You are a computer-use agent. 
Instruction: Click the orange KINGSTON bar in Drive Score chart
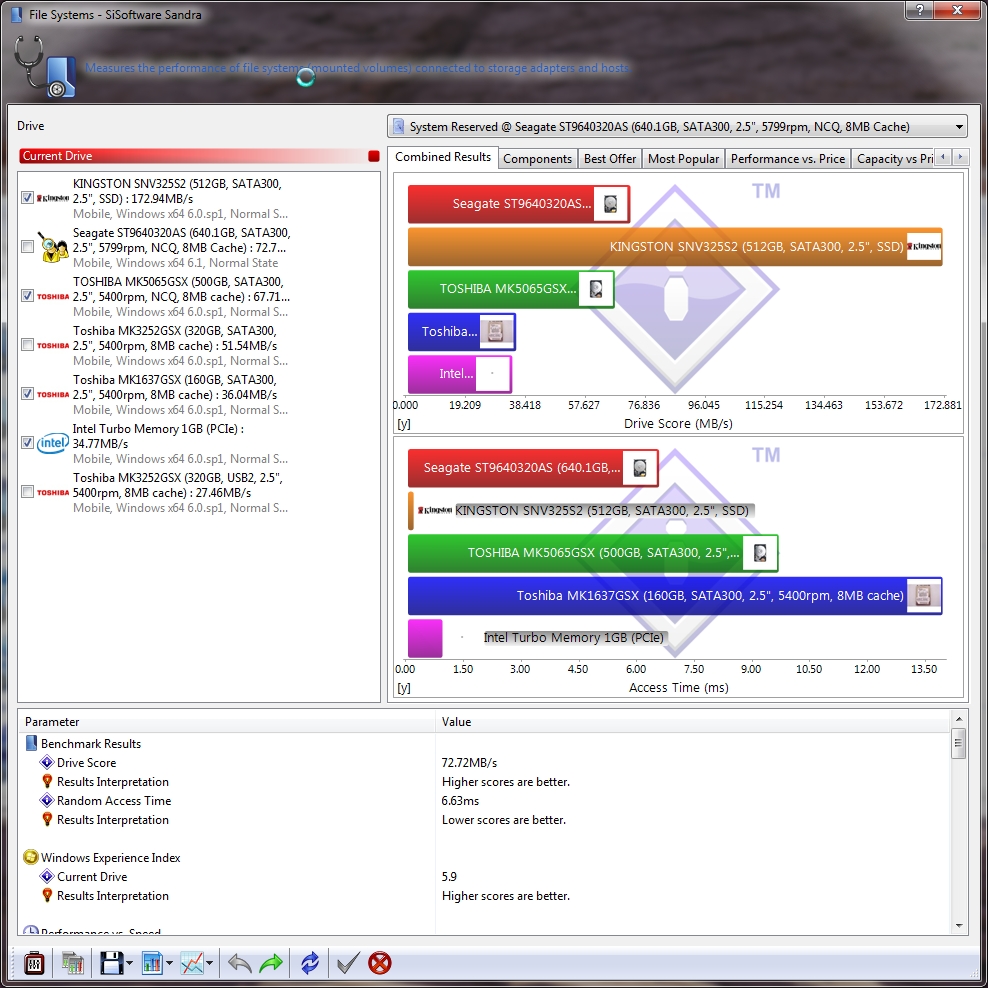675,246
